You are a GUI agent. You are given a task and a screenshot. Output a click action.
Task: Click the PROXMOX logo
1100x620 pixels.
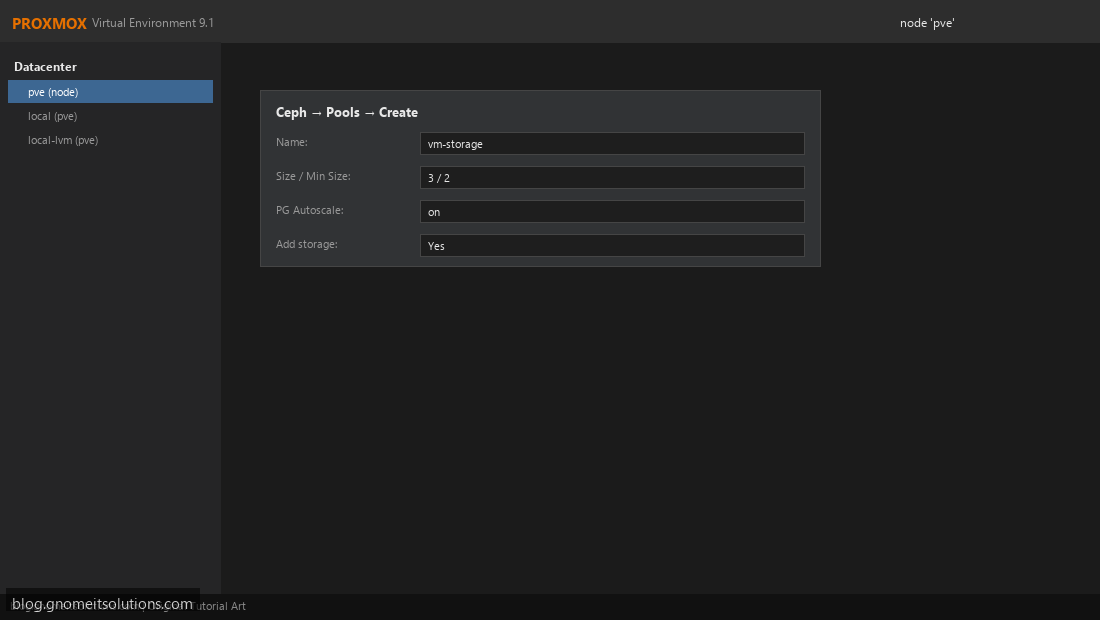49,23
